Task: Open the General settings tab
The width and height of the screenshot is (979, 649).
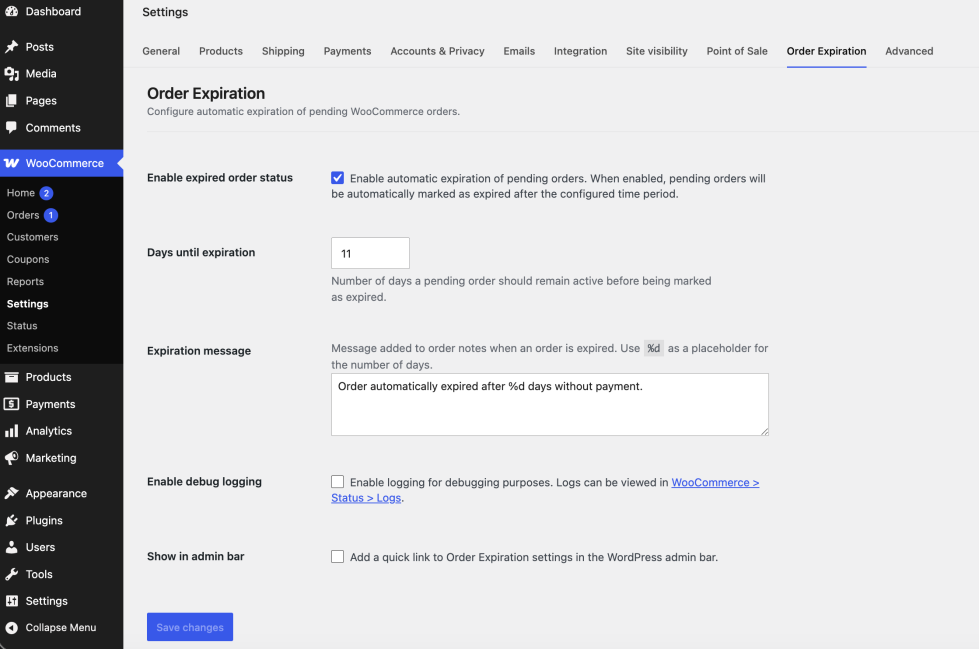Action: pyautogui.click(x=161, y=51)
